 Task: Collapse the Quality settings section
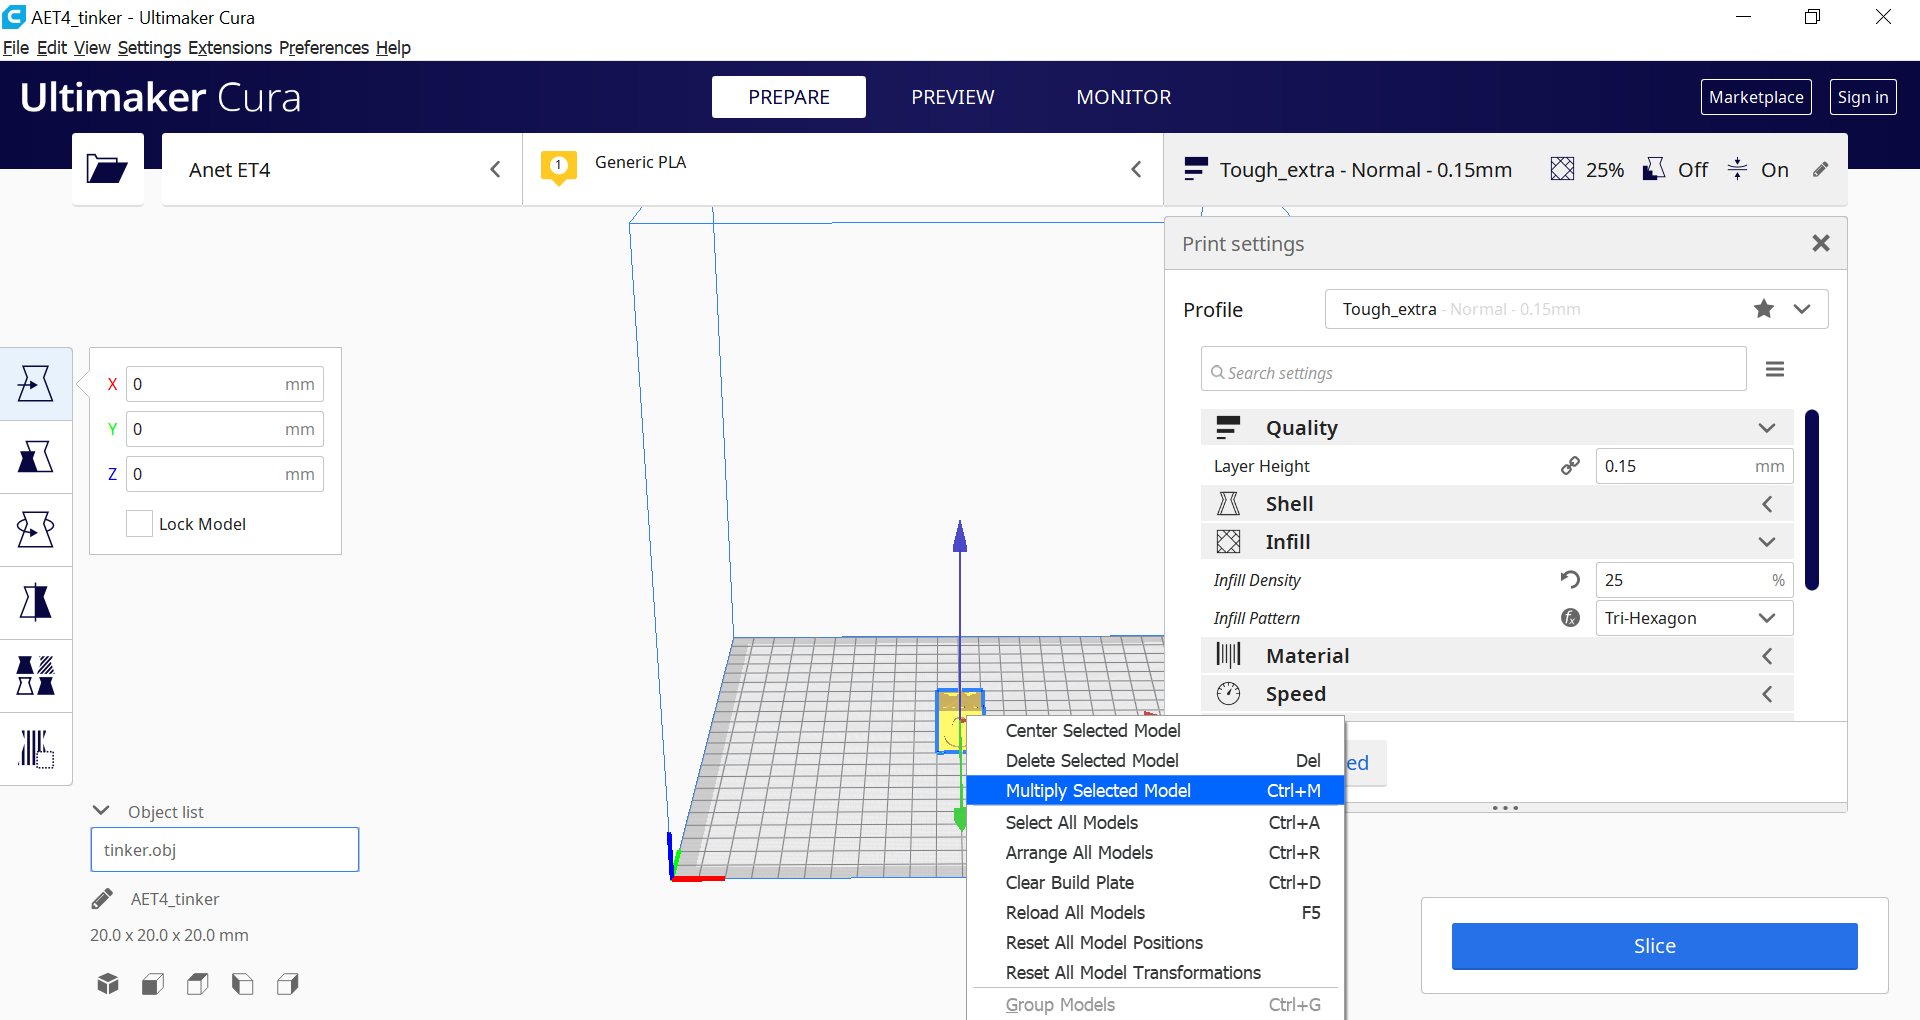(x=1497, y=428)
